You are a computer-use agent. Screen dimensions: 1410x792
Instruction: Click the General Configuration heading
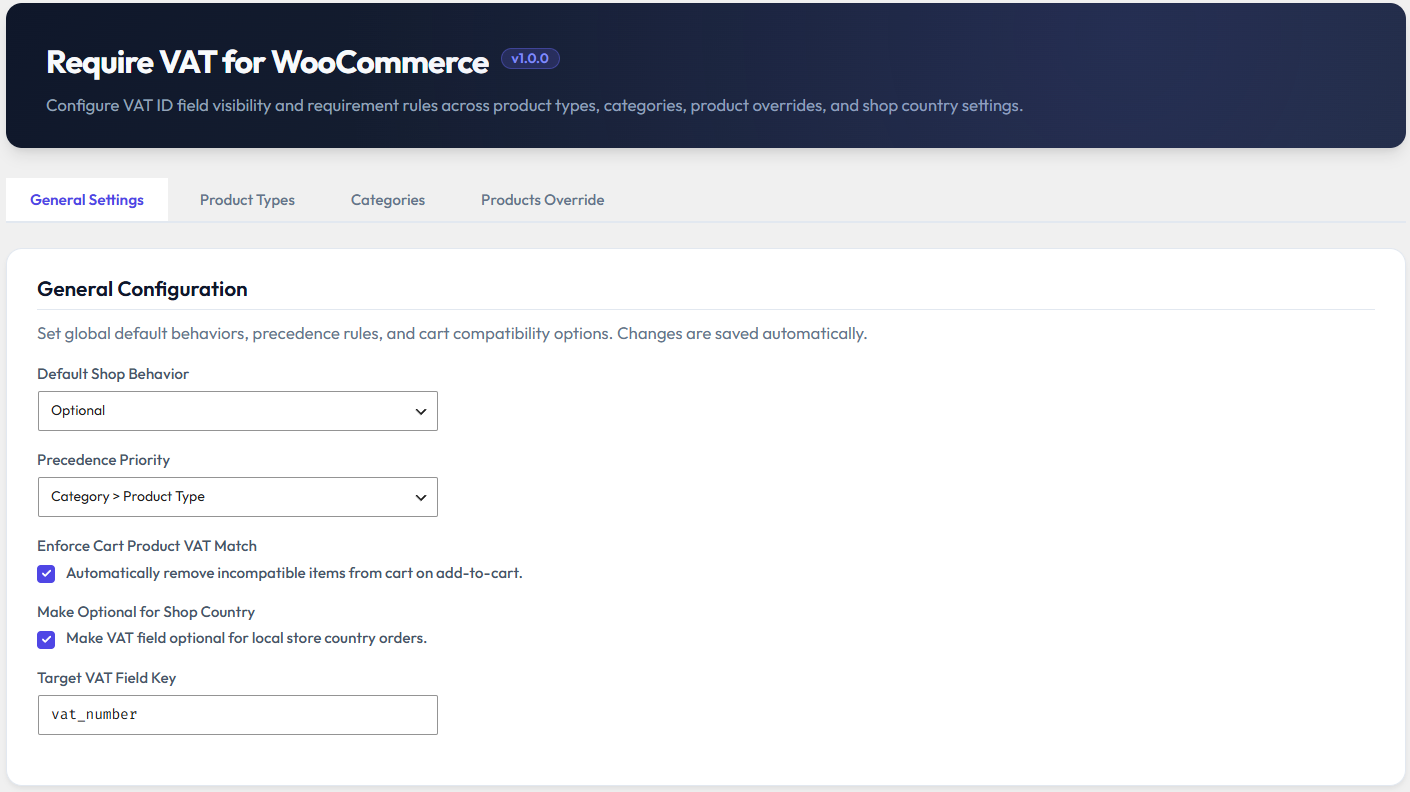[142, 289]
